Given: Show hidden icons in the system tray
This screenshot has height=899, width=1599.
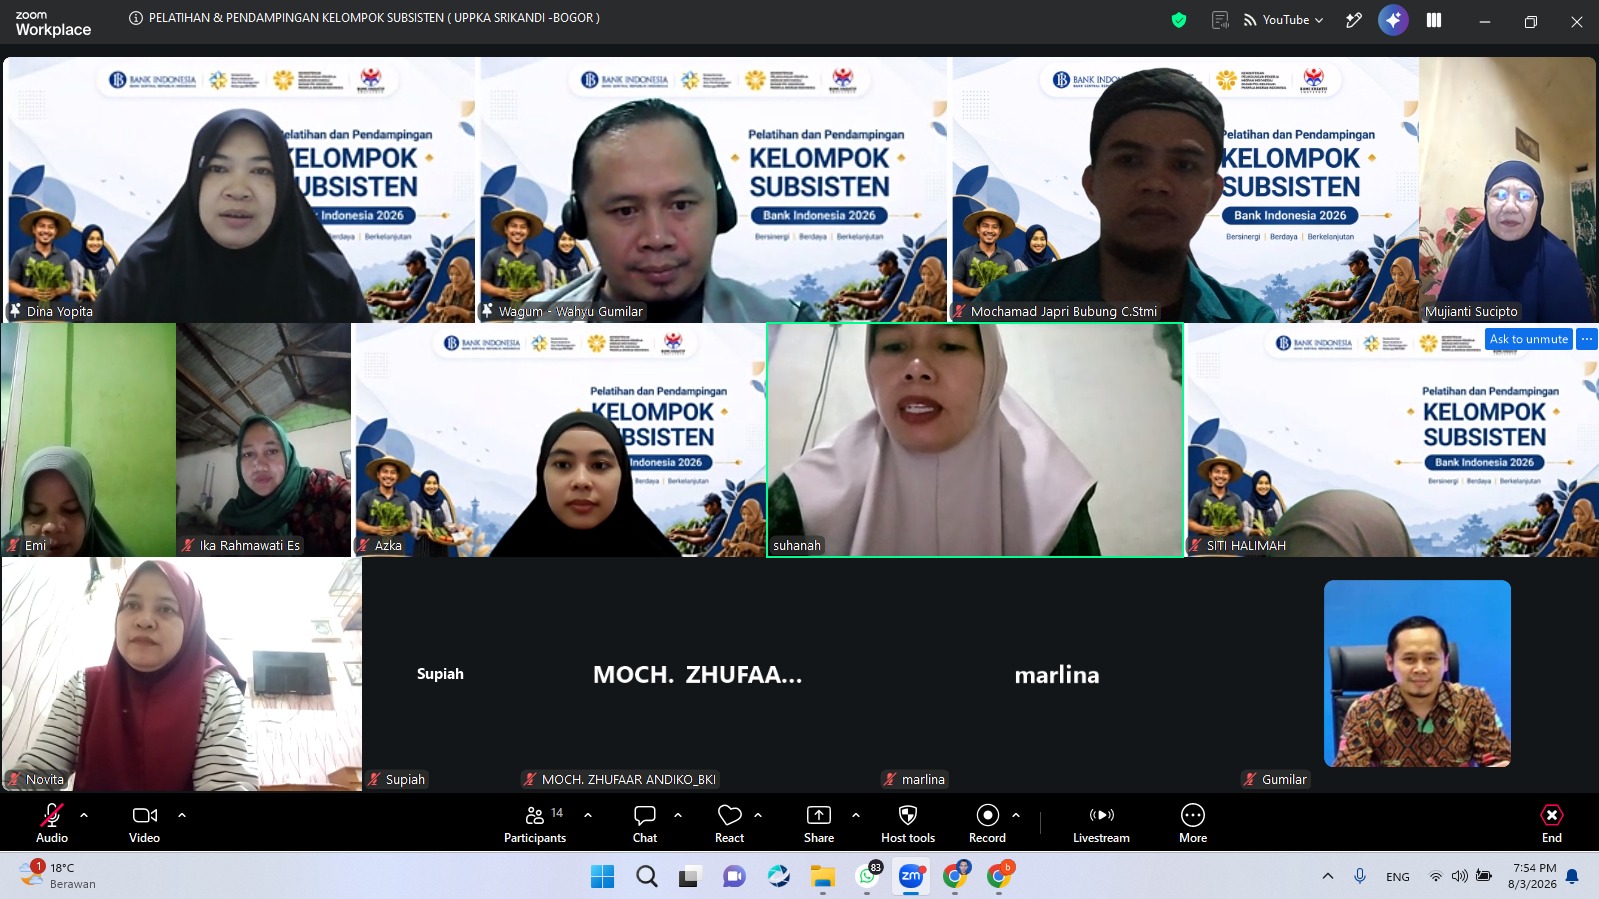Looking at the screenshot, I should click(1328, 876).
